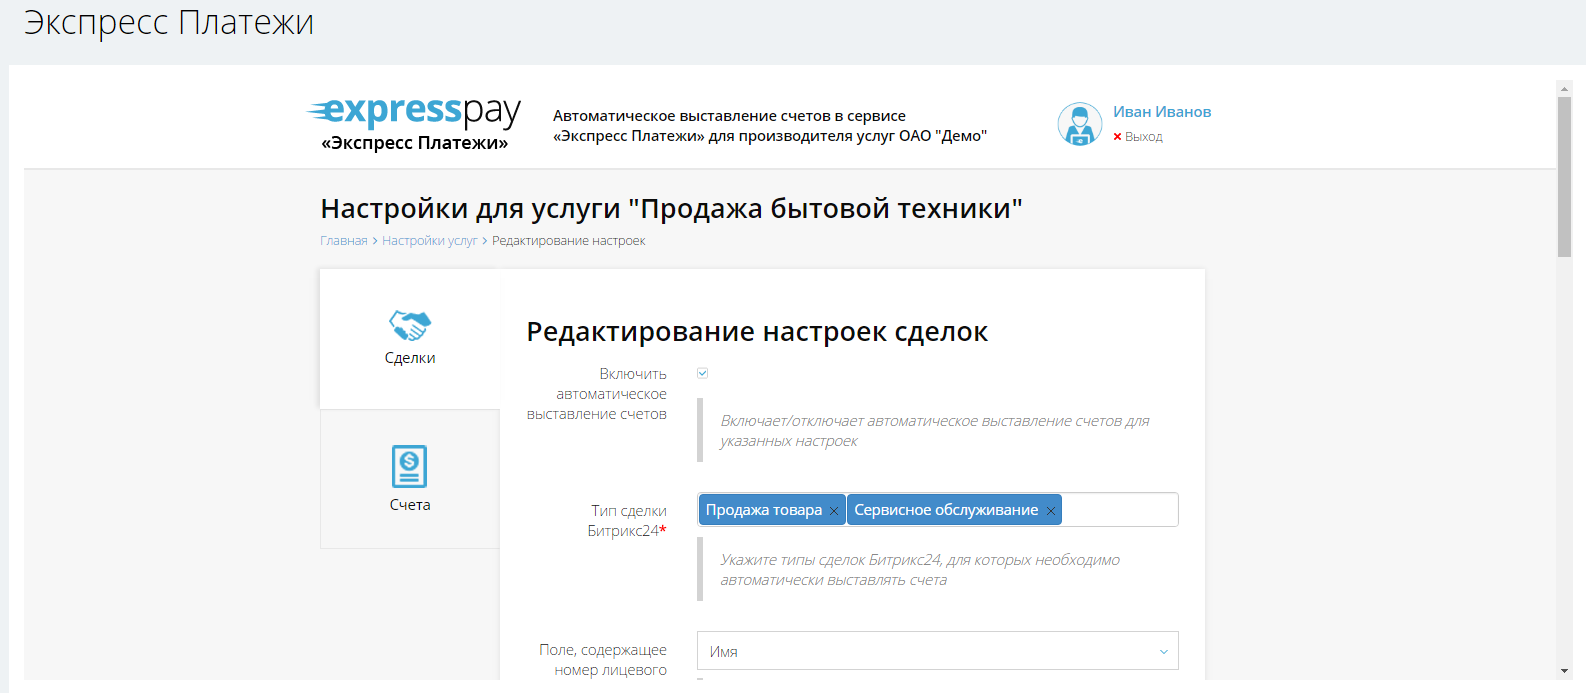1586x693 pixels.
Task: Click the scrollbar up arrow
Action: click(1564, 89)
